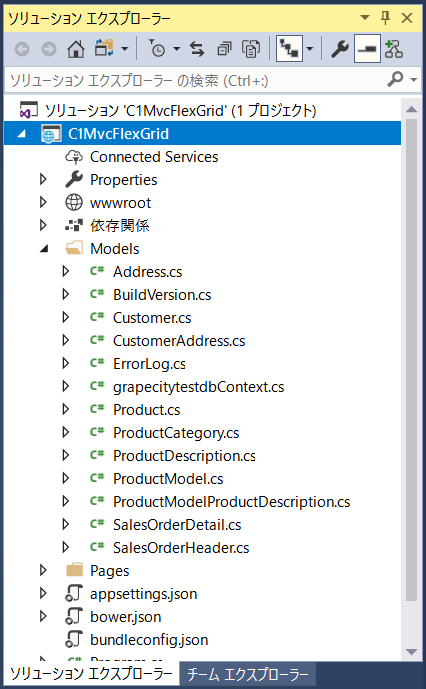426x689 pixels.
Task: Switch to the チーム エクスプローラー tab
Action: tap(248, 674)
